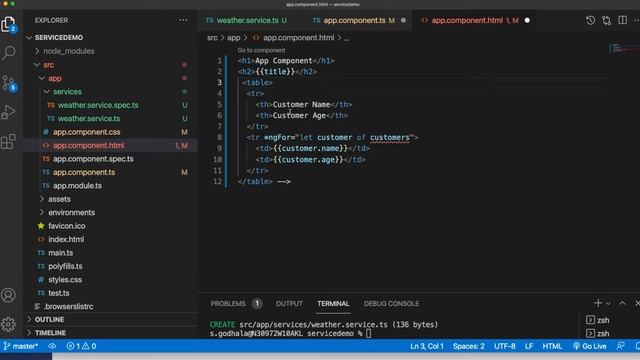The height and width of the screenshot is (360, 640).
Task: Open favicon.ico file
Action: tap(66, 226)
